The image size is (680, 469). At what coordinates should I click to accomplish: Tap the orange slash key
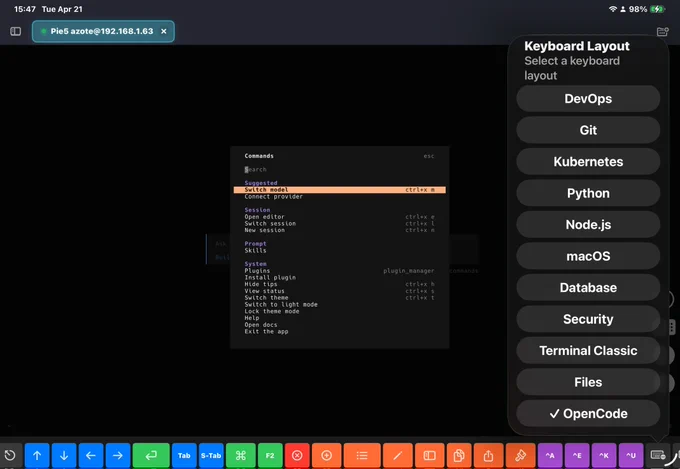coord(398,456)
